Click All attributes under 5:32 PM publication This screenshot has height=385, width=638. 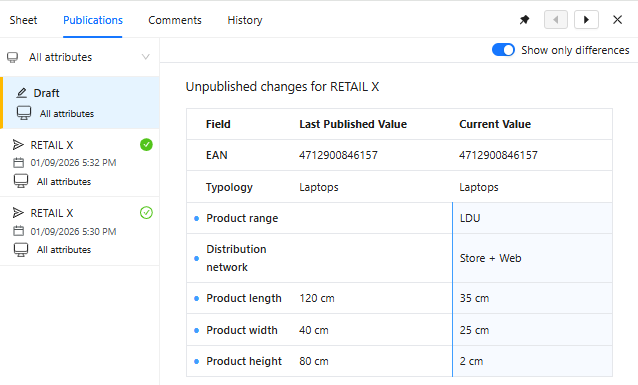[x=64, y=182]
